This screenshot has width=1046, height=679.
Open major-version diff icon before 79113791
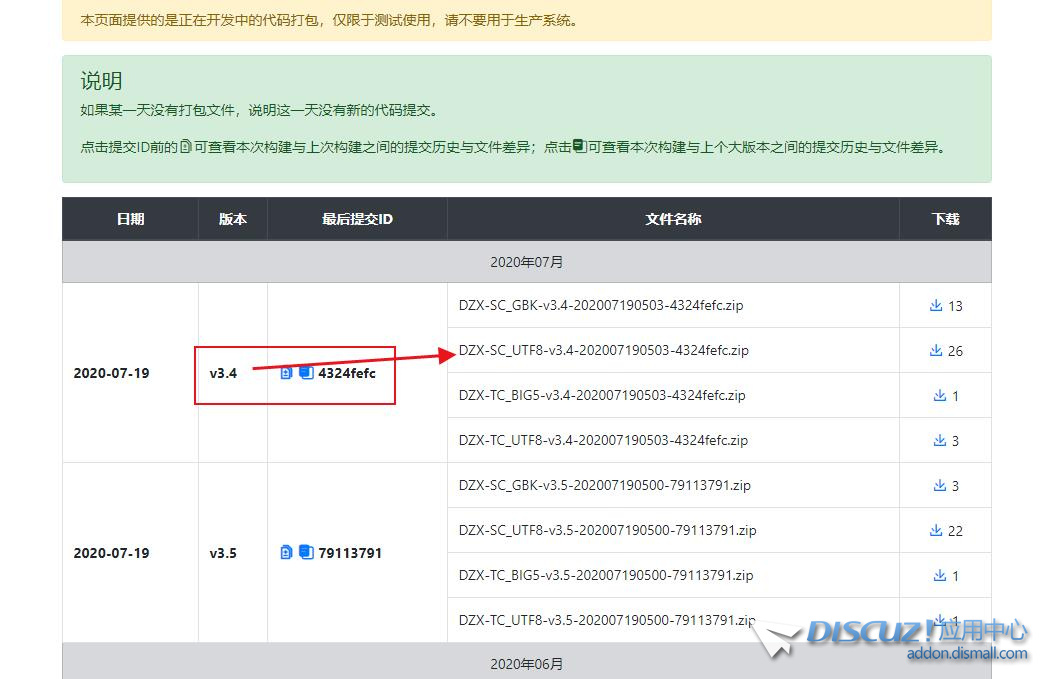tap(306, 553)
